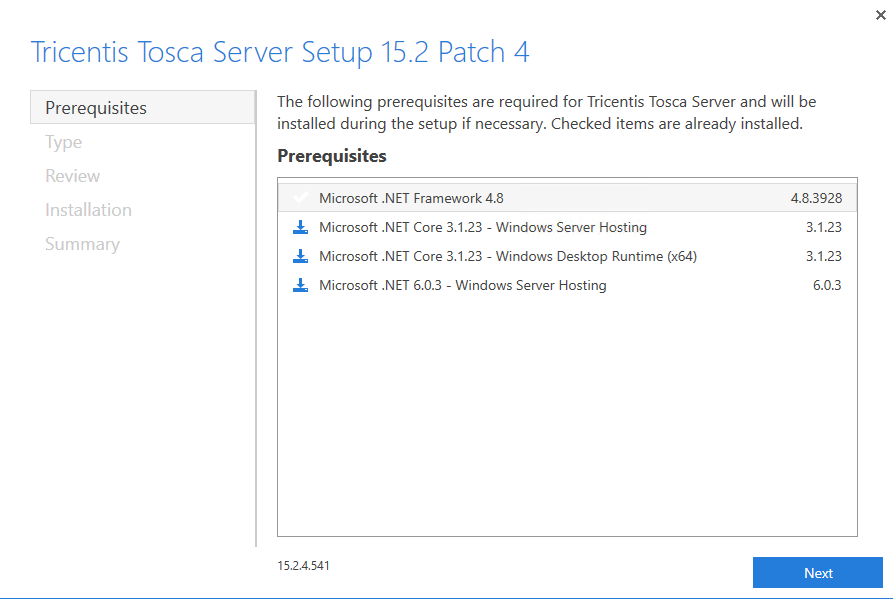Click the bold Prerequisites heading above the list
Screen dimensions: 893x599
pos(331,156)
